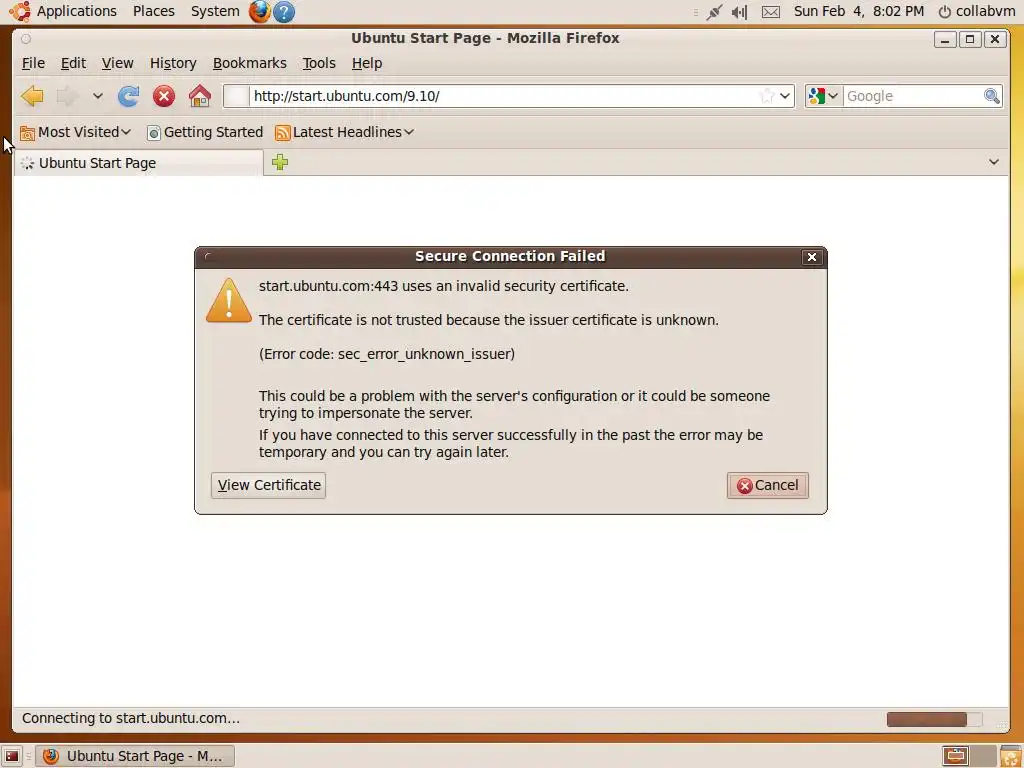The width and height of the screenshot is (1024, 768).
Task: Click into the Google search box
Action: point(913,96)
